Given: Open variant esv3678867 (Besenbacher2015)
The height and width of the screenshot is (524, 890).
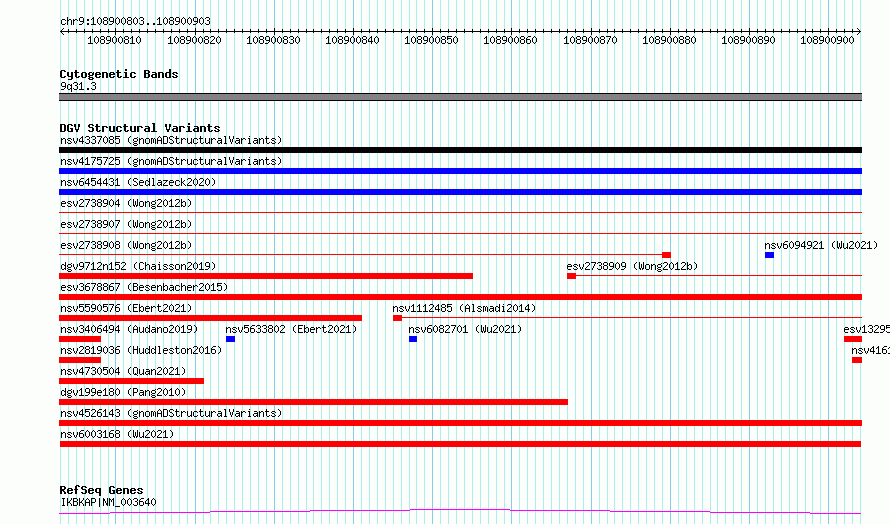Looking at the screenshot, I should coord(144,287).
